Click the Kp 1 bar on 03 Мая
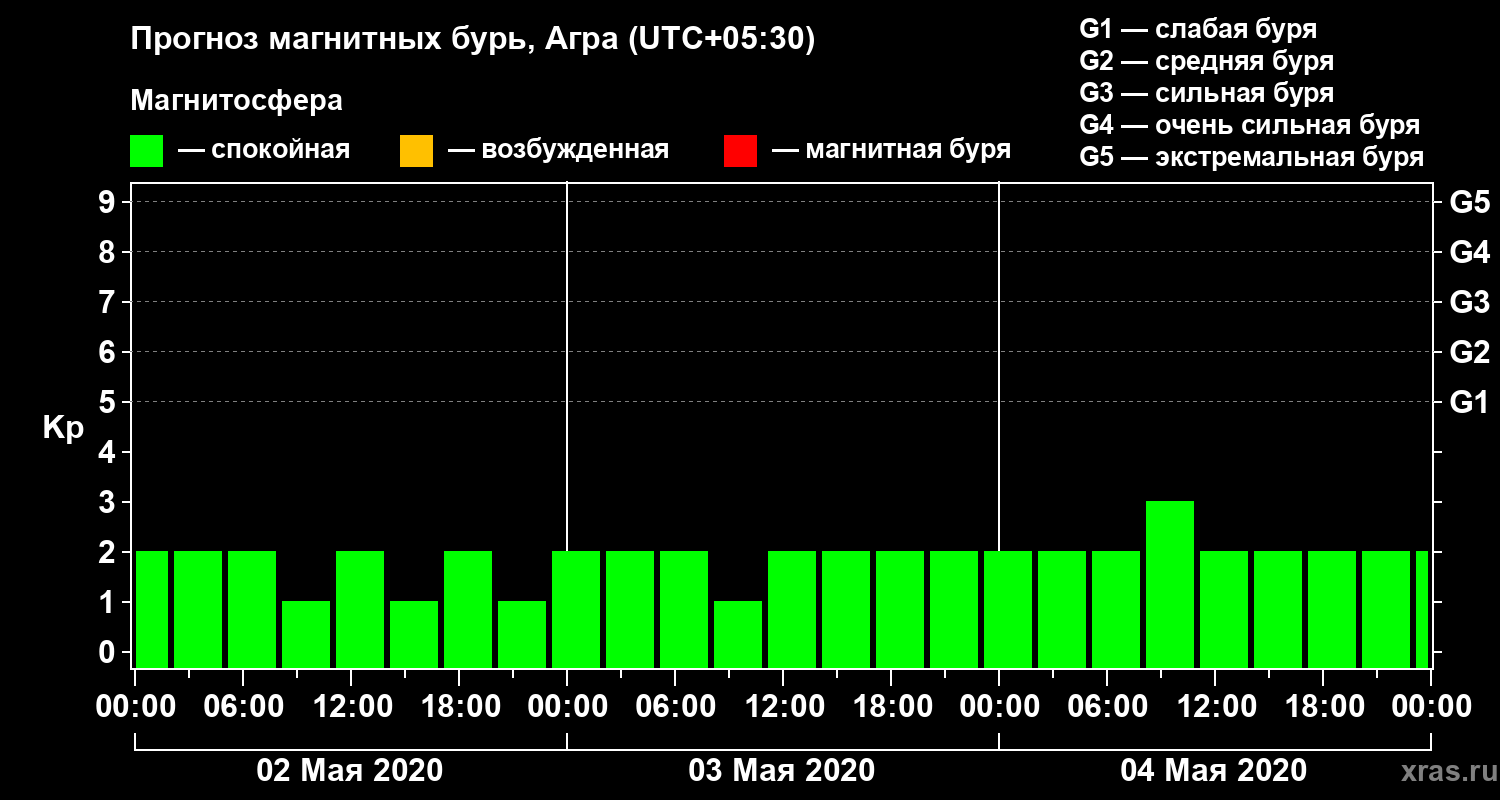1500x800 pixels. pos(738,634)
